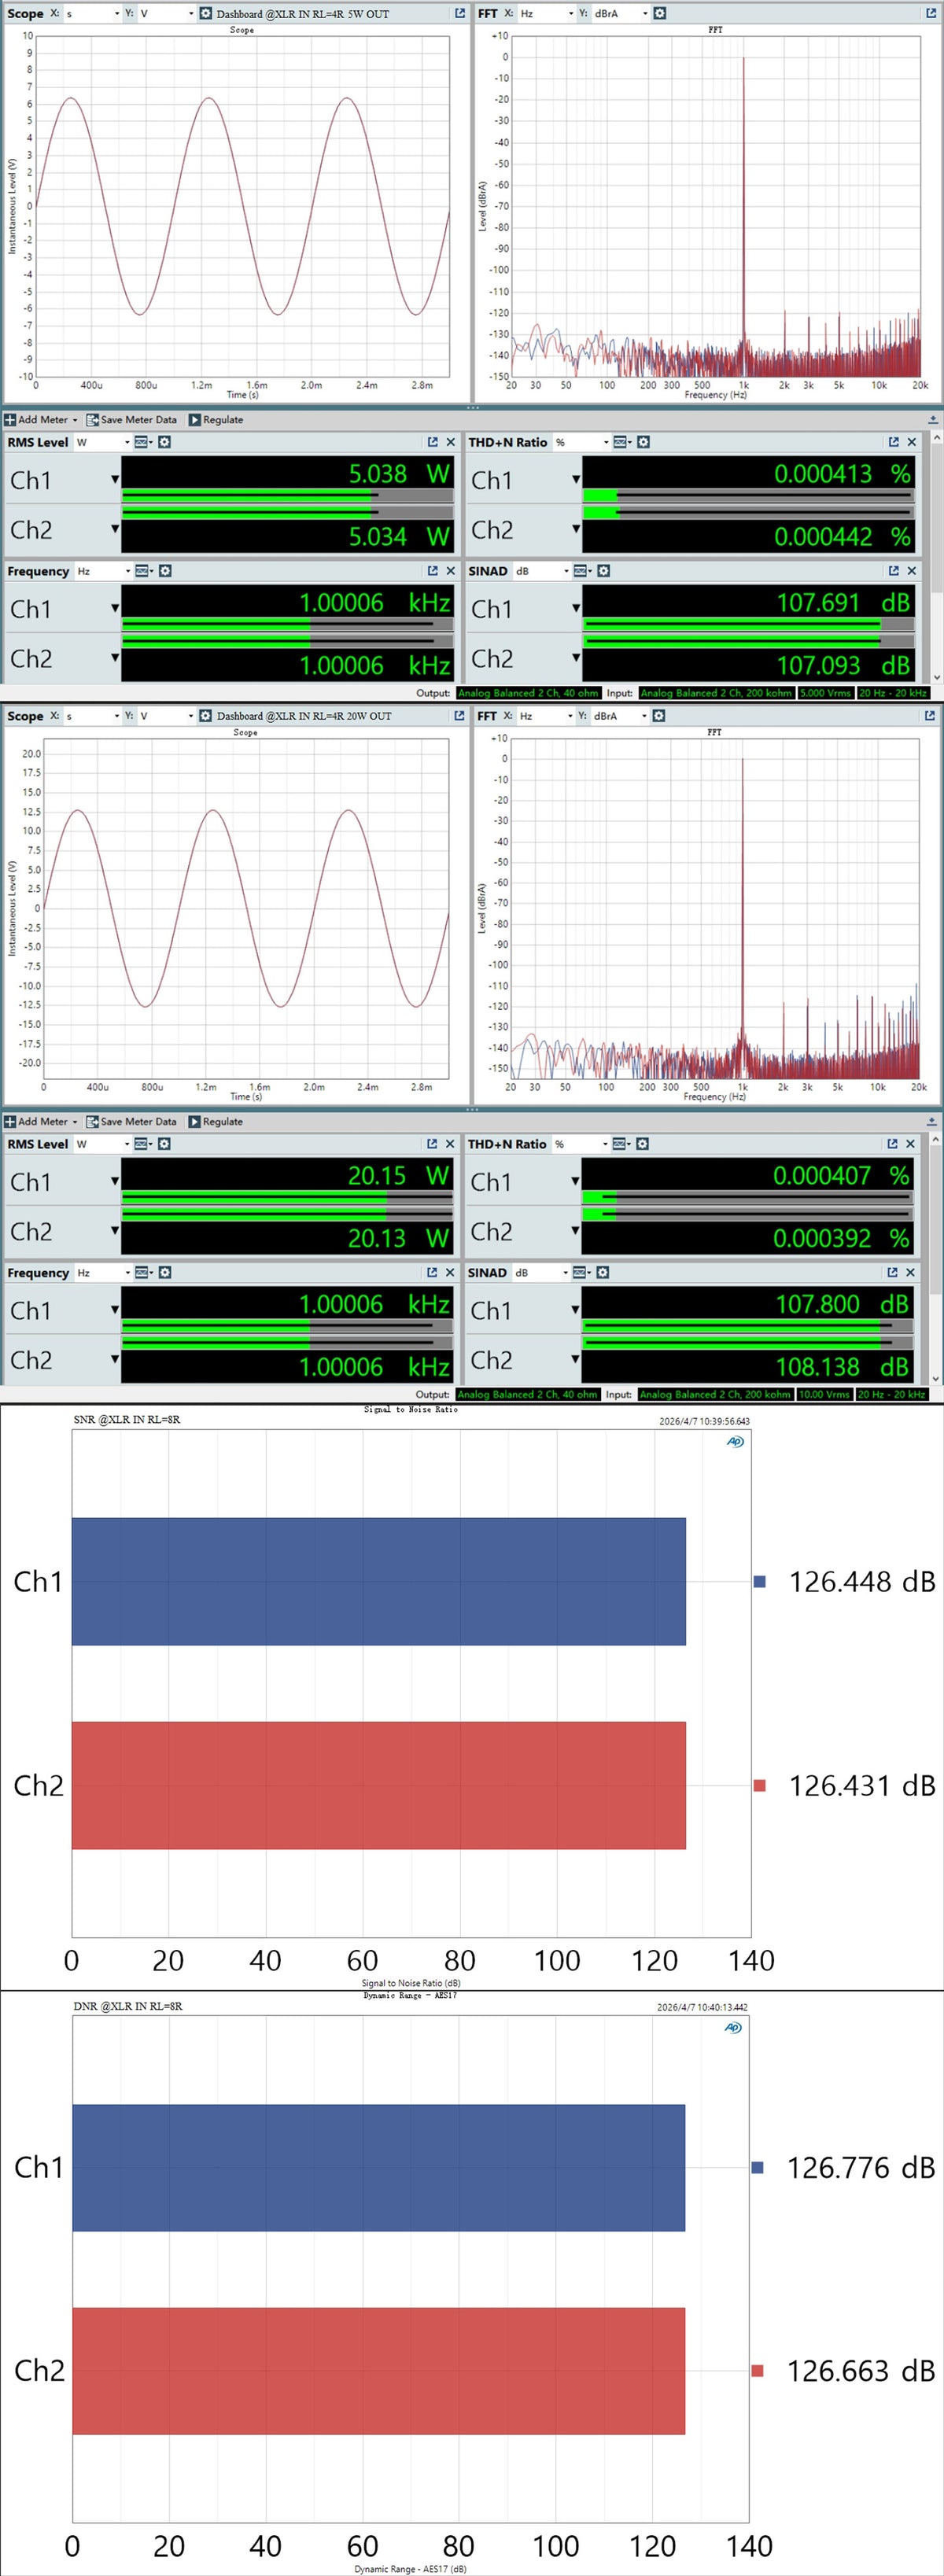Pop out the Frequency meter in 5W dashboard
944x2576 pixels.
pos(432,571)
